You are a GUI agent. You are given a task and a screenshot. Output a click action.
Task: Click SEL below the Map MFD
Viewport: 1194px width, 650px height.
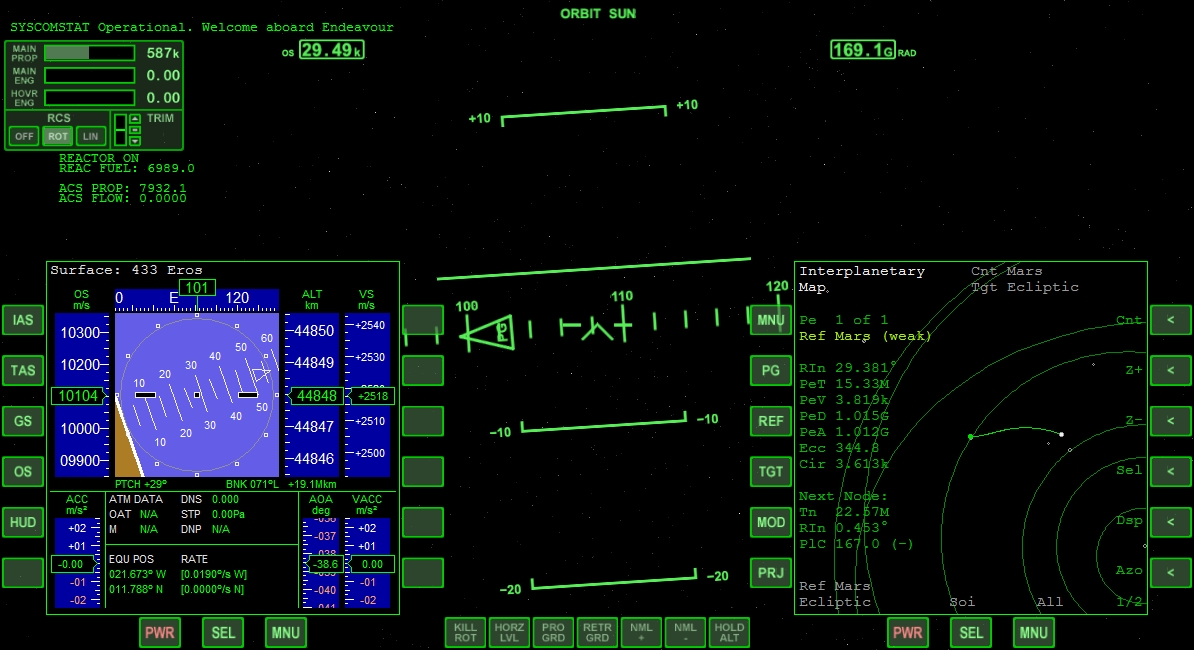point(971,632)
